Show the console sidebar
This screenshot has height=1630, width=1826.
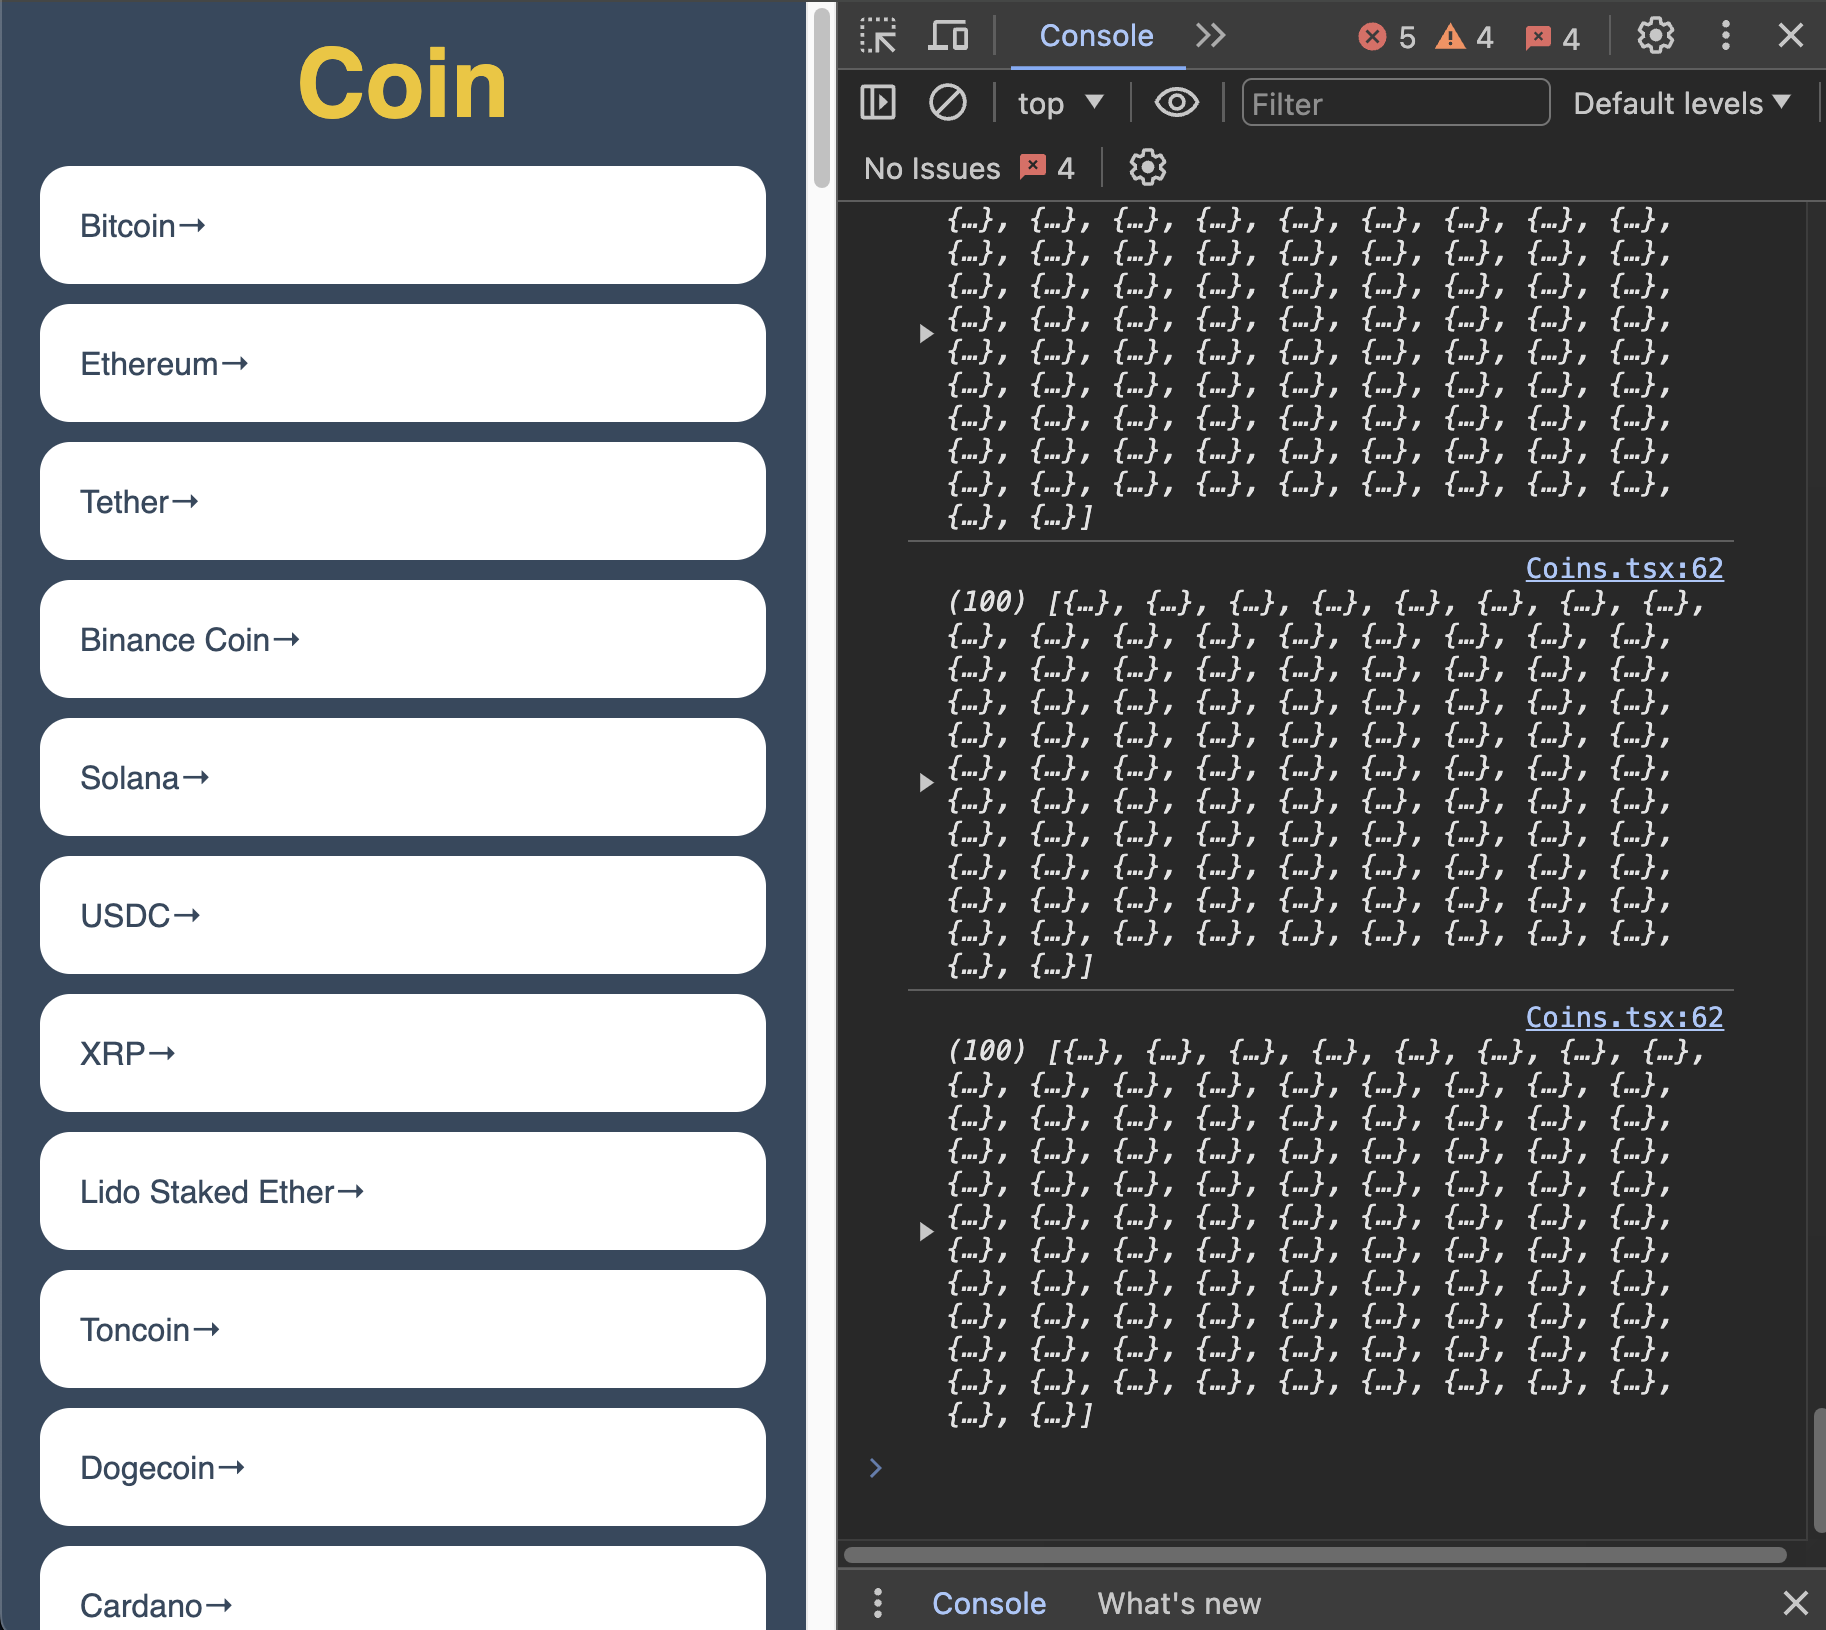point(877,102)
